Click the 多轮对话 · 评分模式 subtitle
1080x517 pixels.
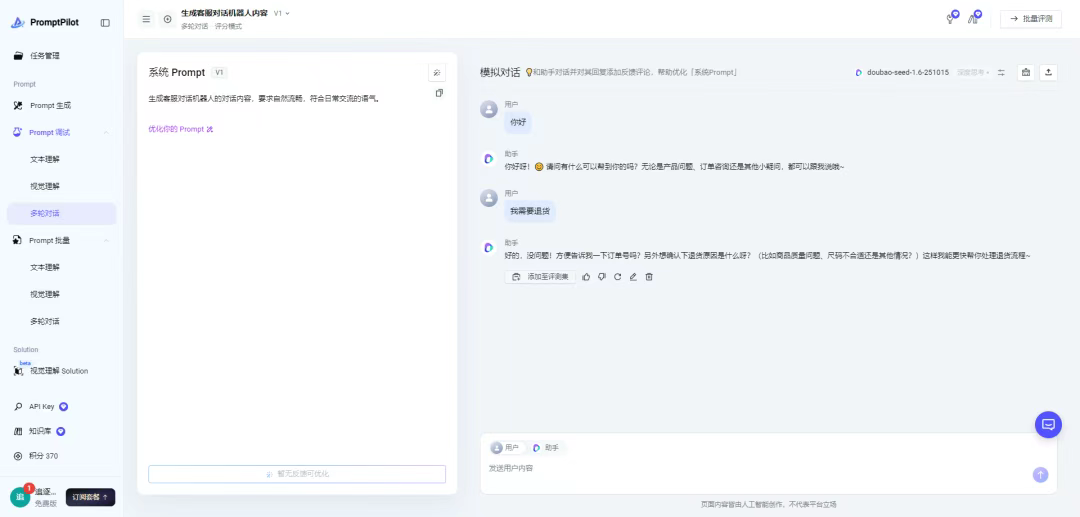click(x=211, y=26)
